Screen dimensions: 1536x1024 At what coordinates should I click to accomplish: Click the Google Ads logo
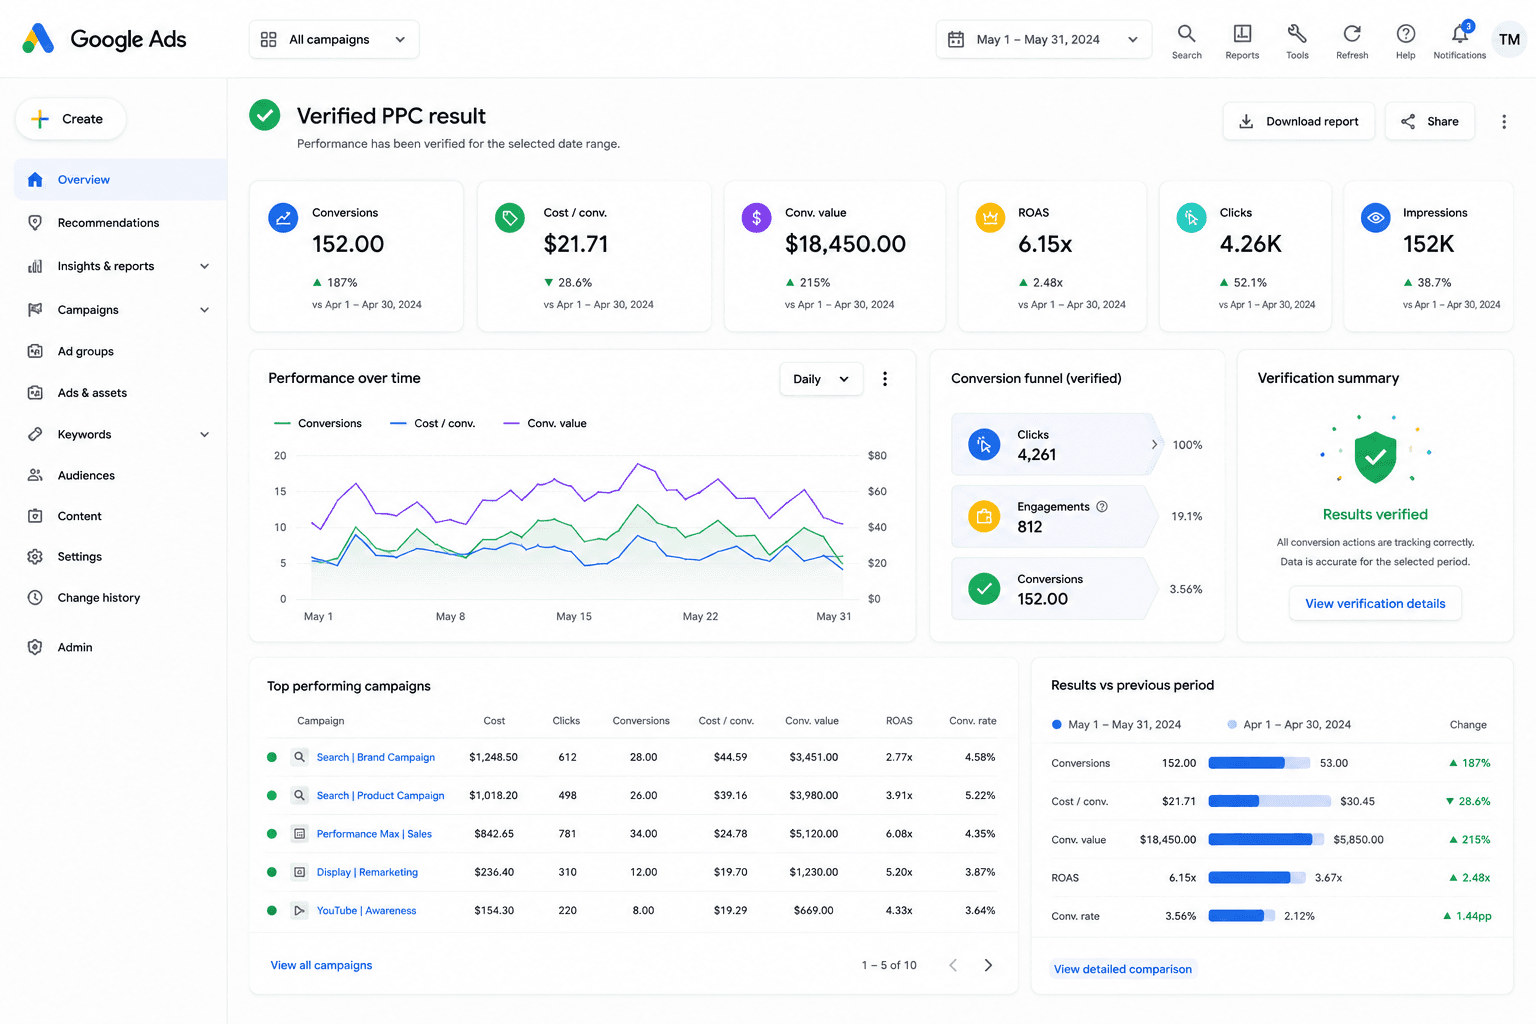pos(104,39)
